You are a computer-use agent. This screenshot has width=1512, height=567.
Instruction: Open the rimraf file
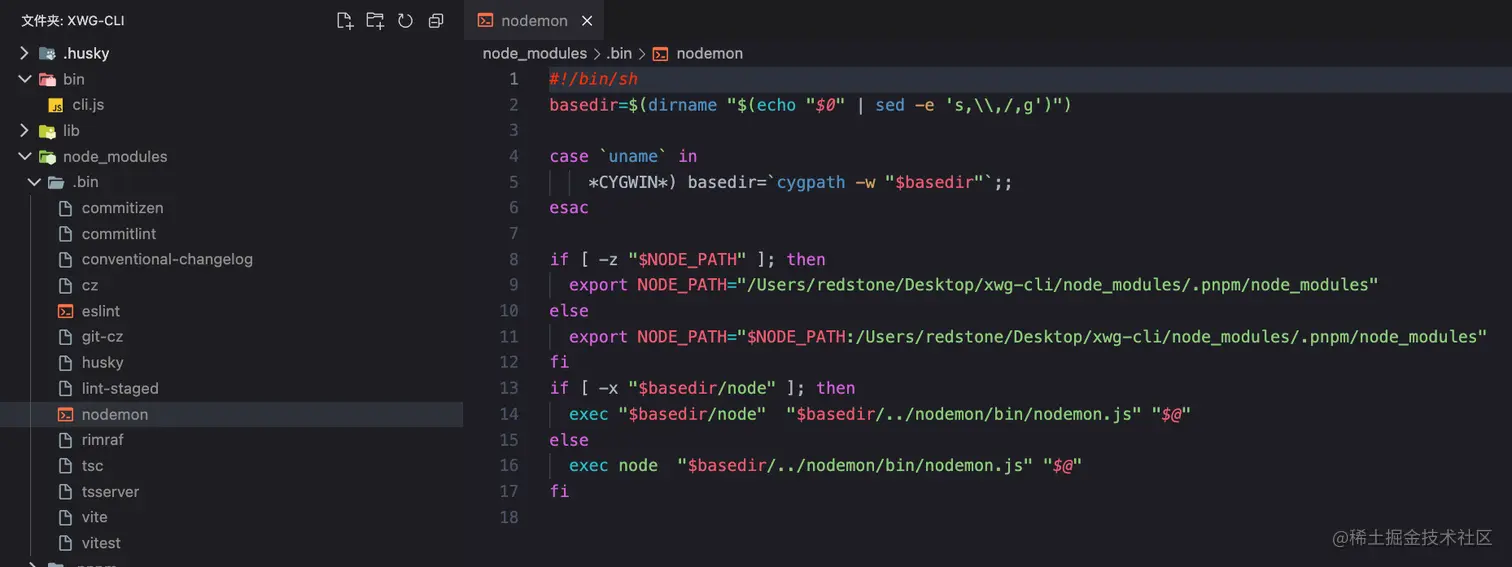coord(103,440)
